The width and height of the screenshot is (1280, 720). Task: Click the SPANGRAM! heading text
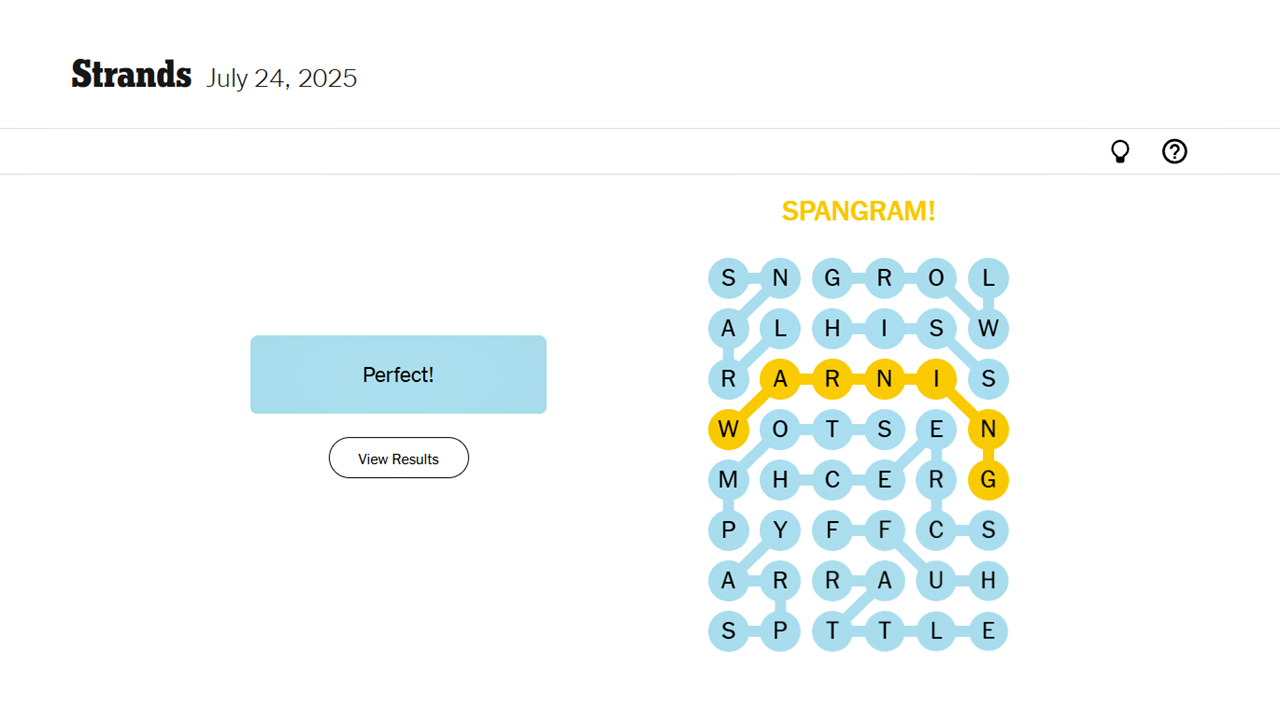tap(858, 211)
